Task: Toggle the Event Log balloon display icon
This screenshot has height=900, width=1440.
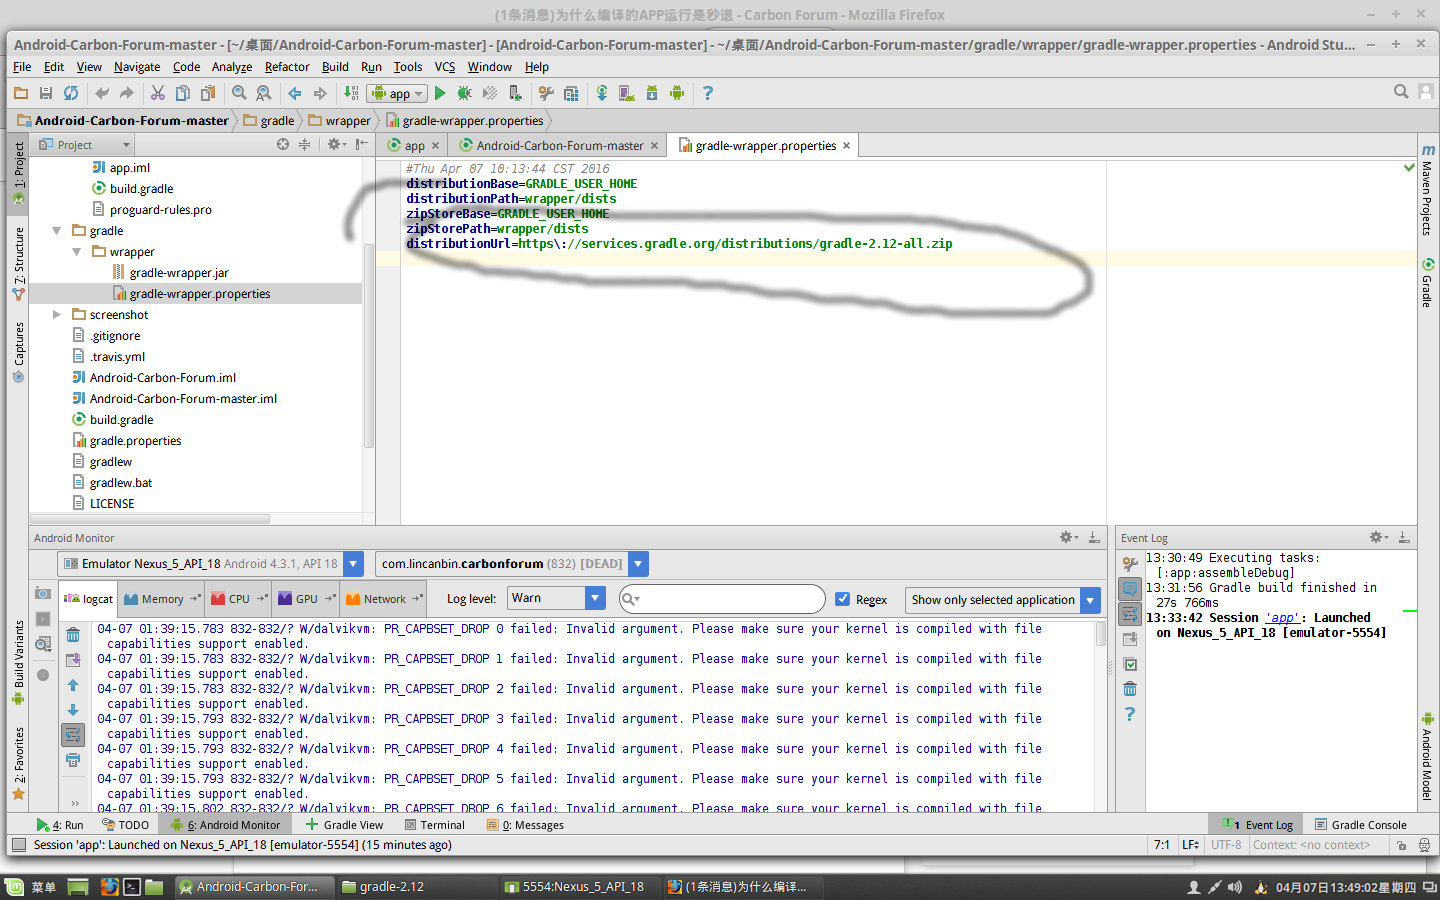Action: 1130,589
